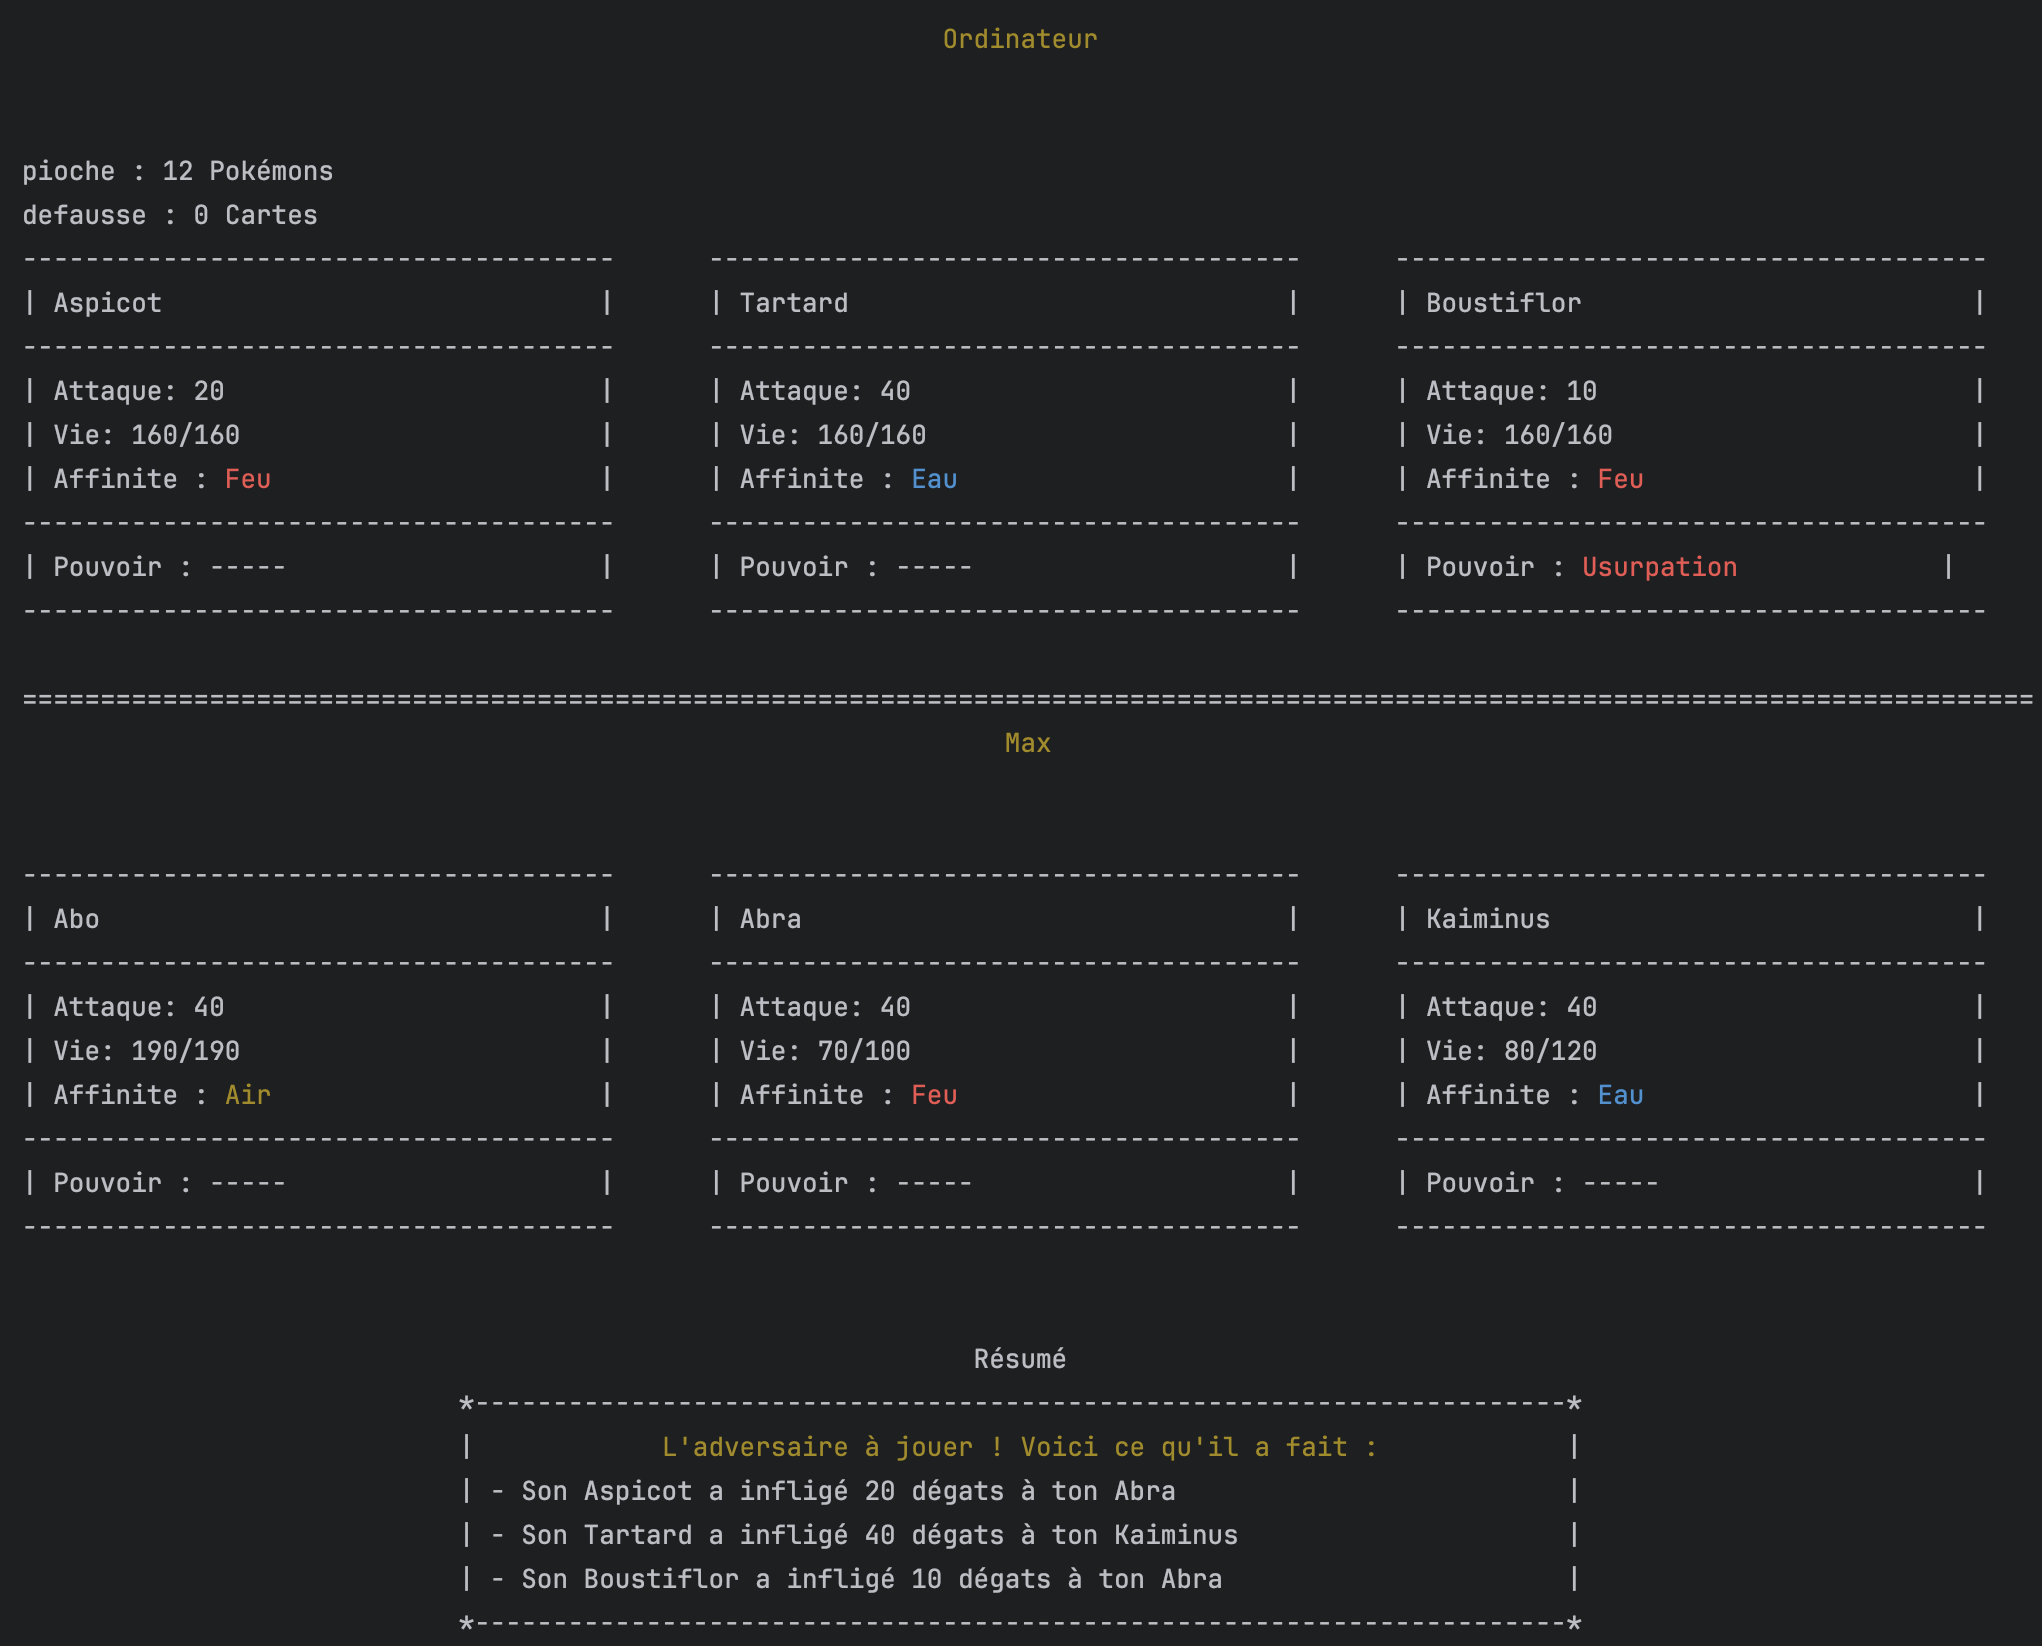This screenshot has height=1646, width=2042.
Task: Click the Résumé heading
Action: pos(1020,1359)
